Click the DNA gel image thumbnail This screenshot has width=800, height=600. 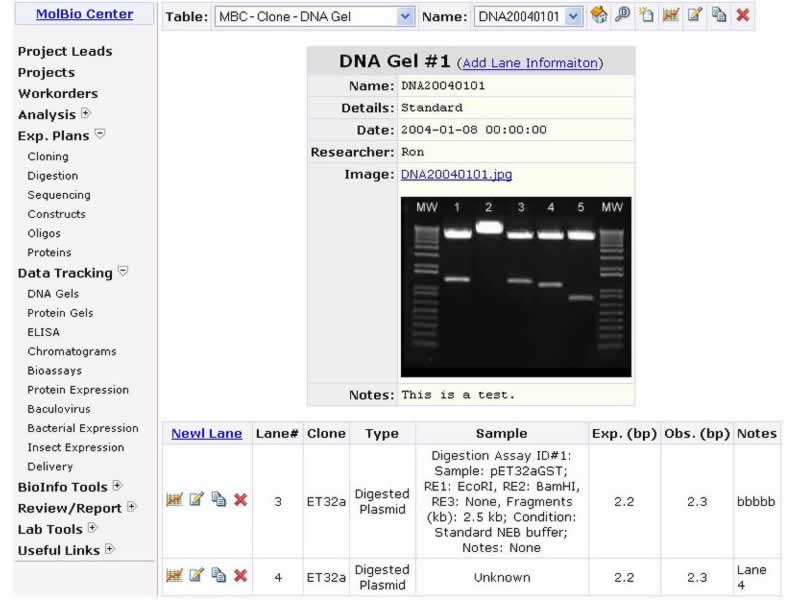tap(516, 286)
